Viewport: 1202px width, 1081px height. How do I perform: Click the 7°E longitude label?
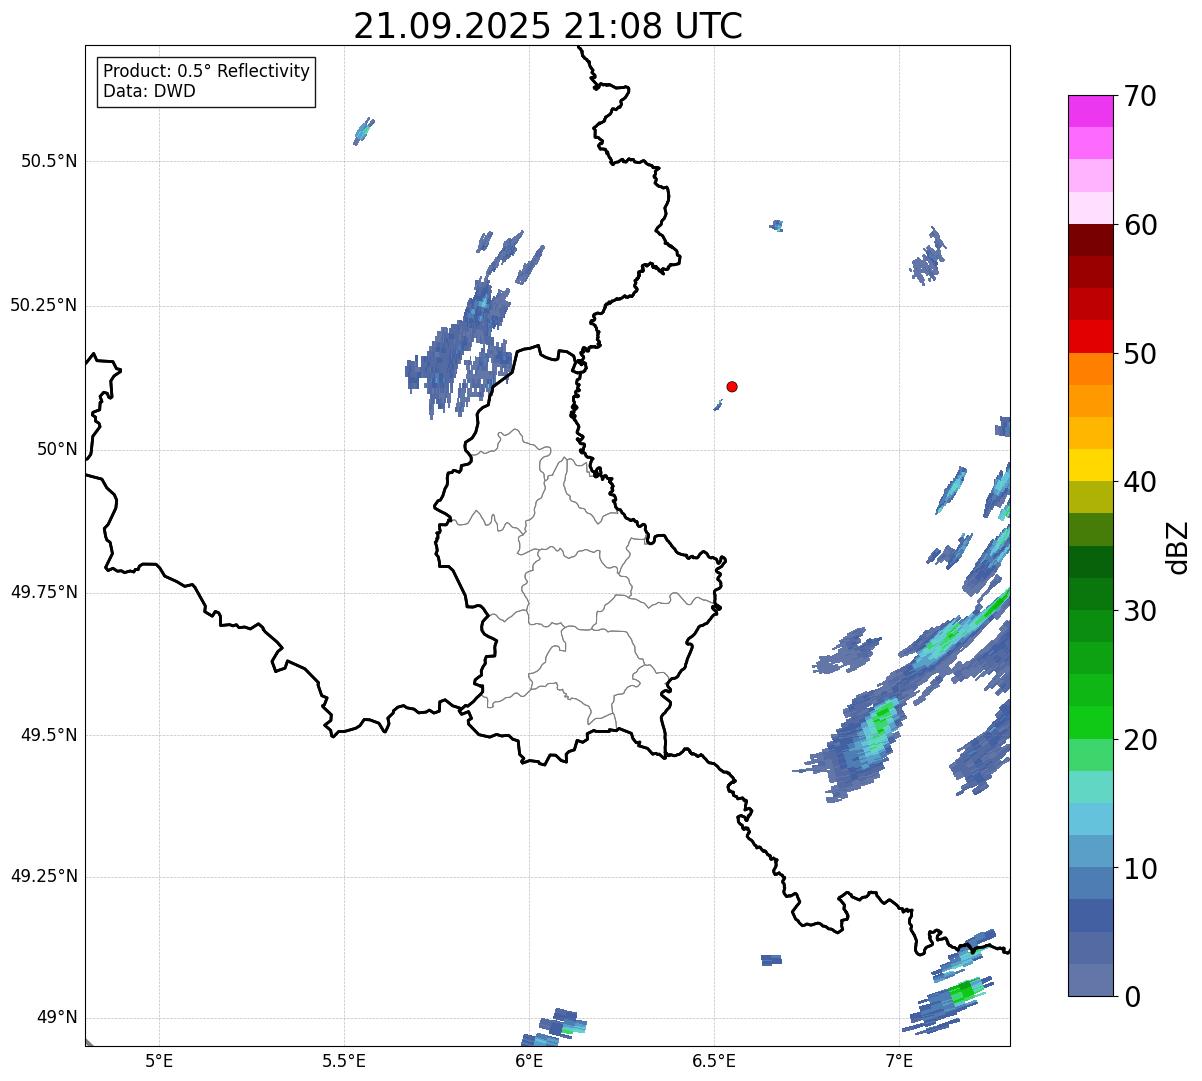(899, 1060)
